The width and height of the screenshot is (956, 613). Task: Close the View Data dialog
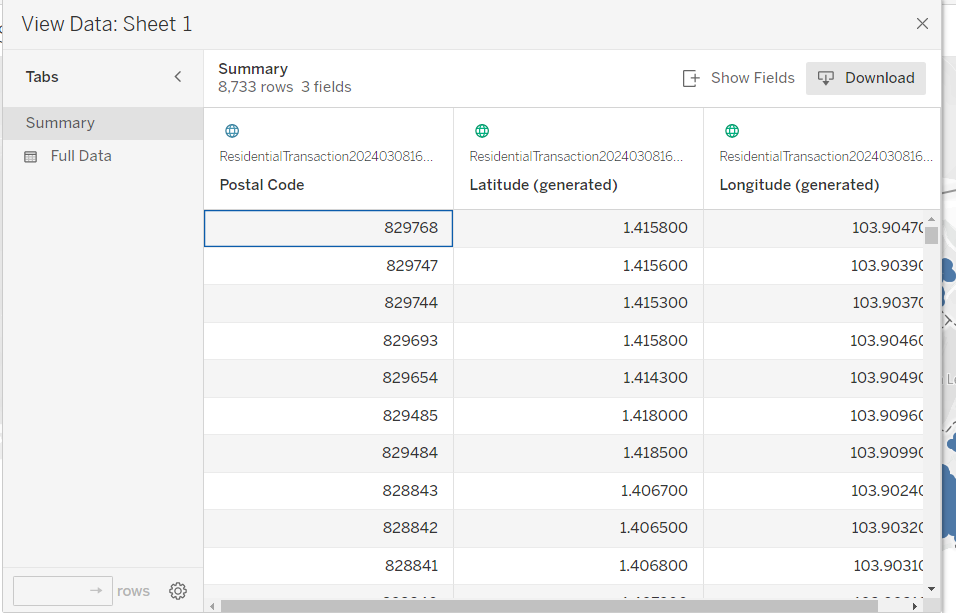tap(922, 24)
